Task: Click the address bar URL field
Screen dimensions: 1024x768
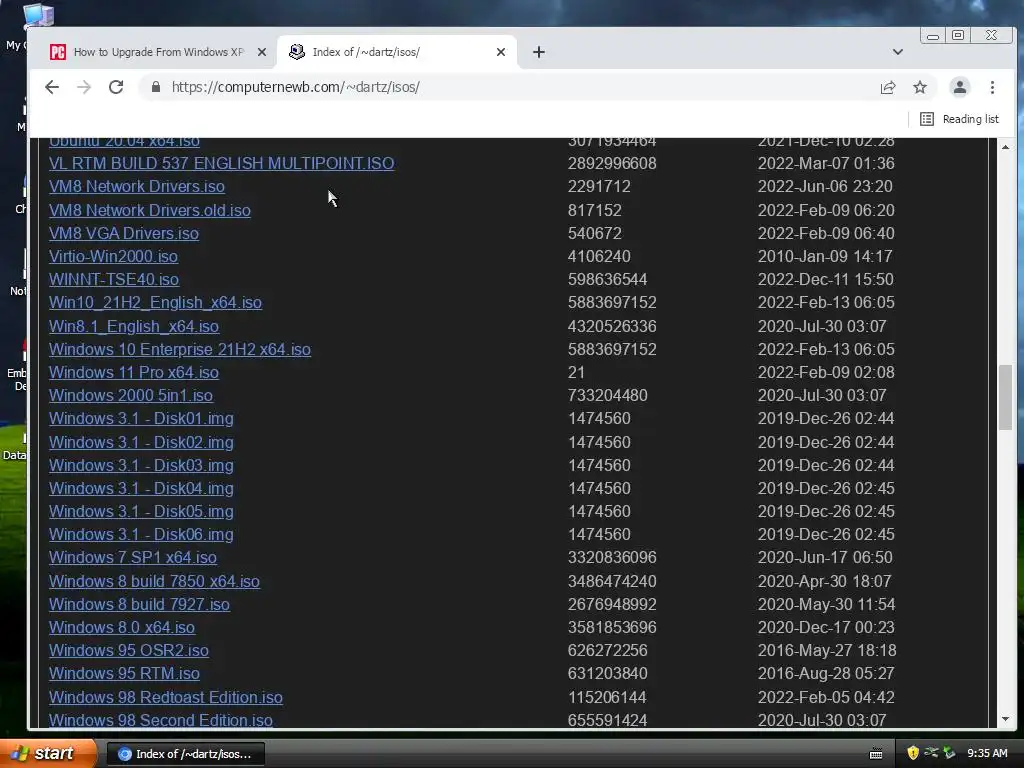Action: point(295,87)
